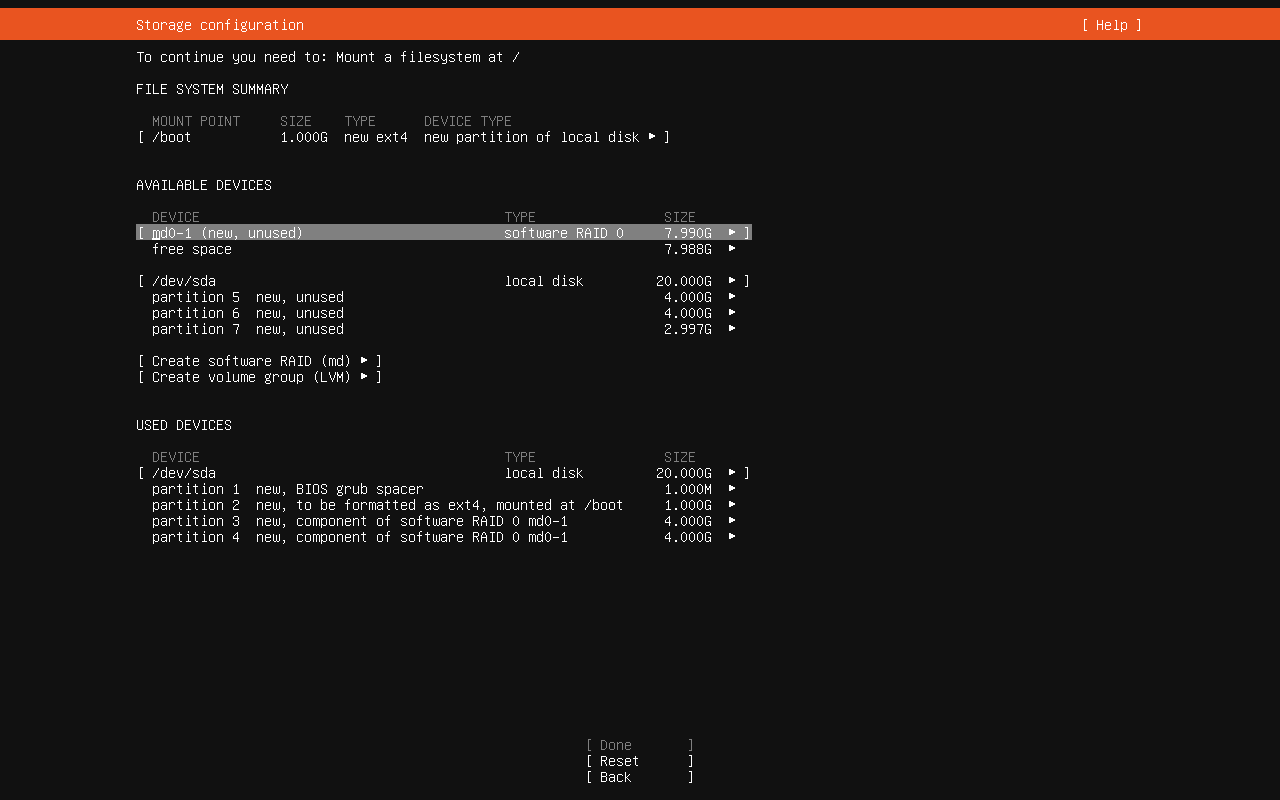Click arrow for partition 4 RAID component
The height and width of the screenshot is (800, 1280).
pyautogui.click(x=732, y=537)
